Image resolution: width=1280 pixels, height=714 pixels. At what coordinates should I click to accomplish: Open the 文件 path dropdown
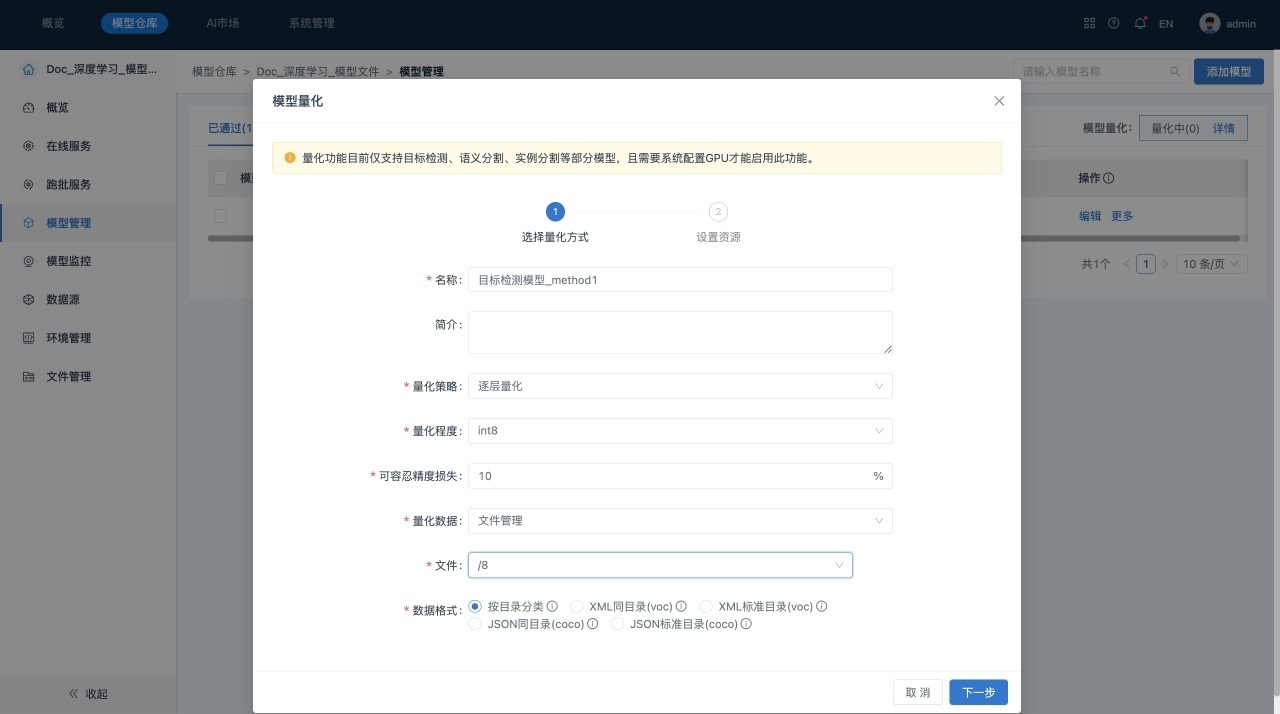(660, 565)
